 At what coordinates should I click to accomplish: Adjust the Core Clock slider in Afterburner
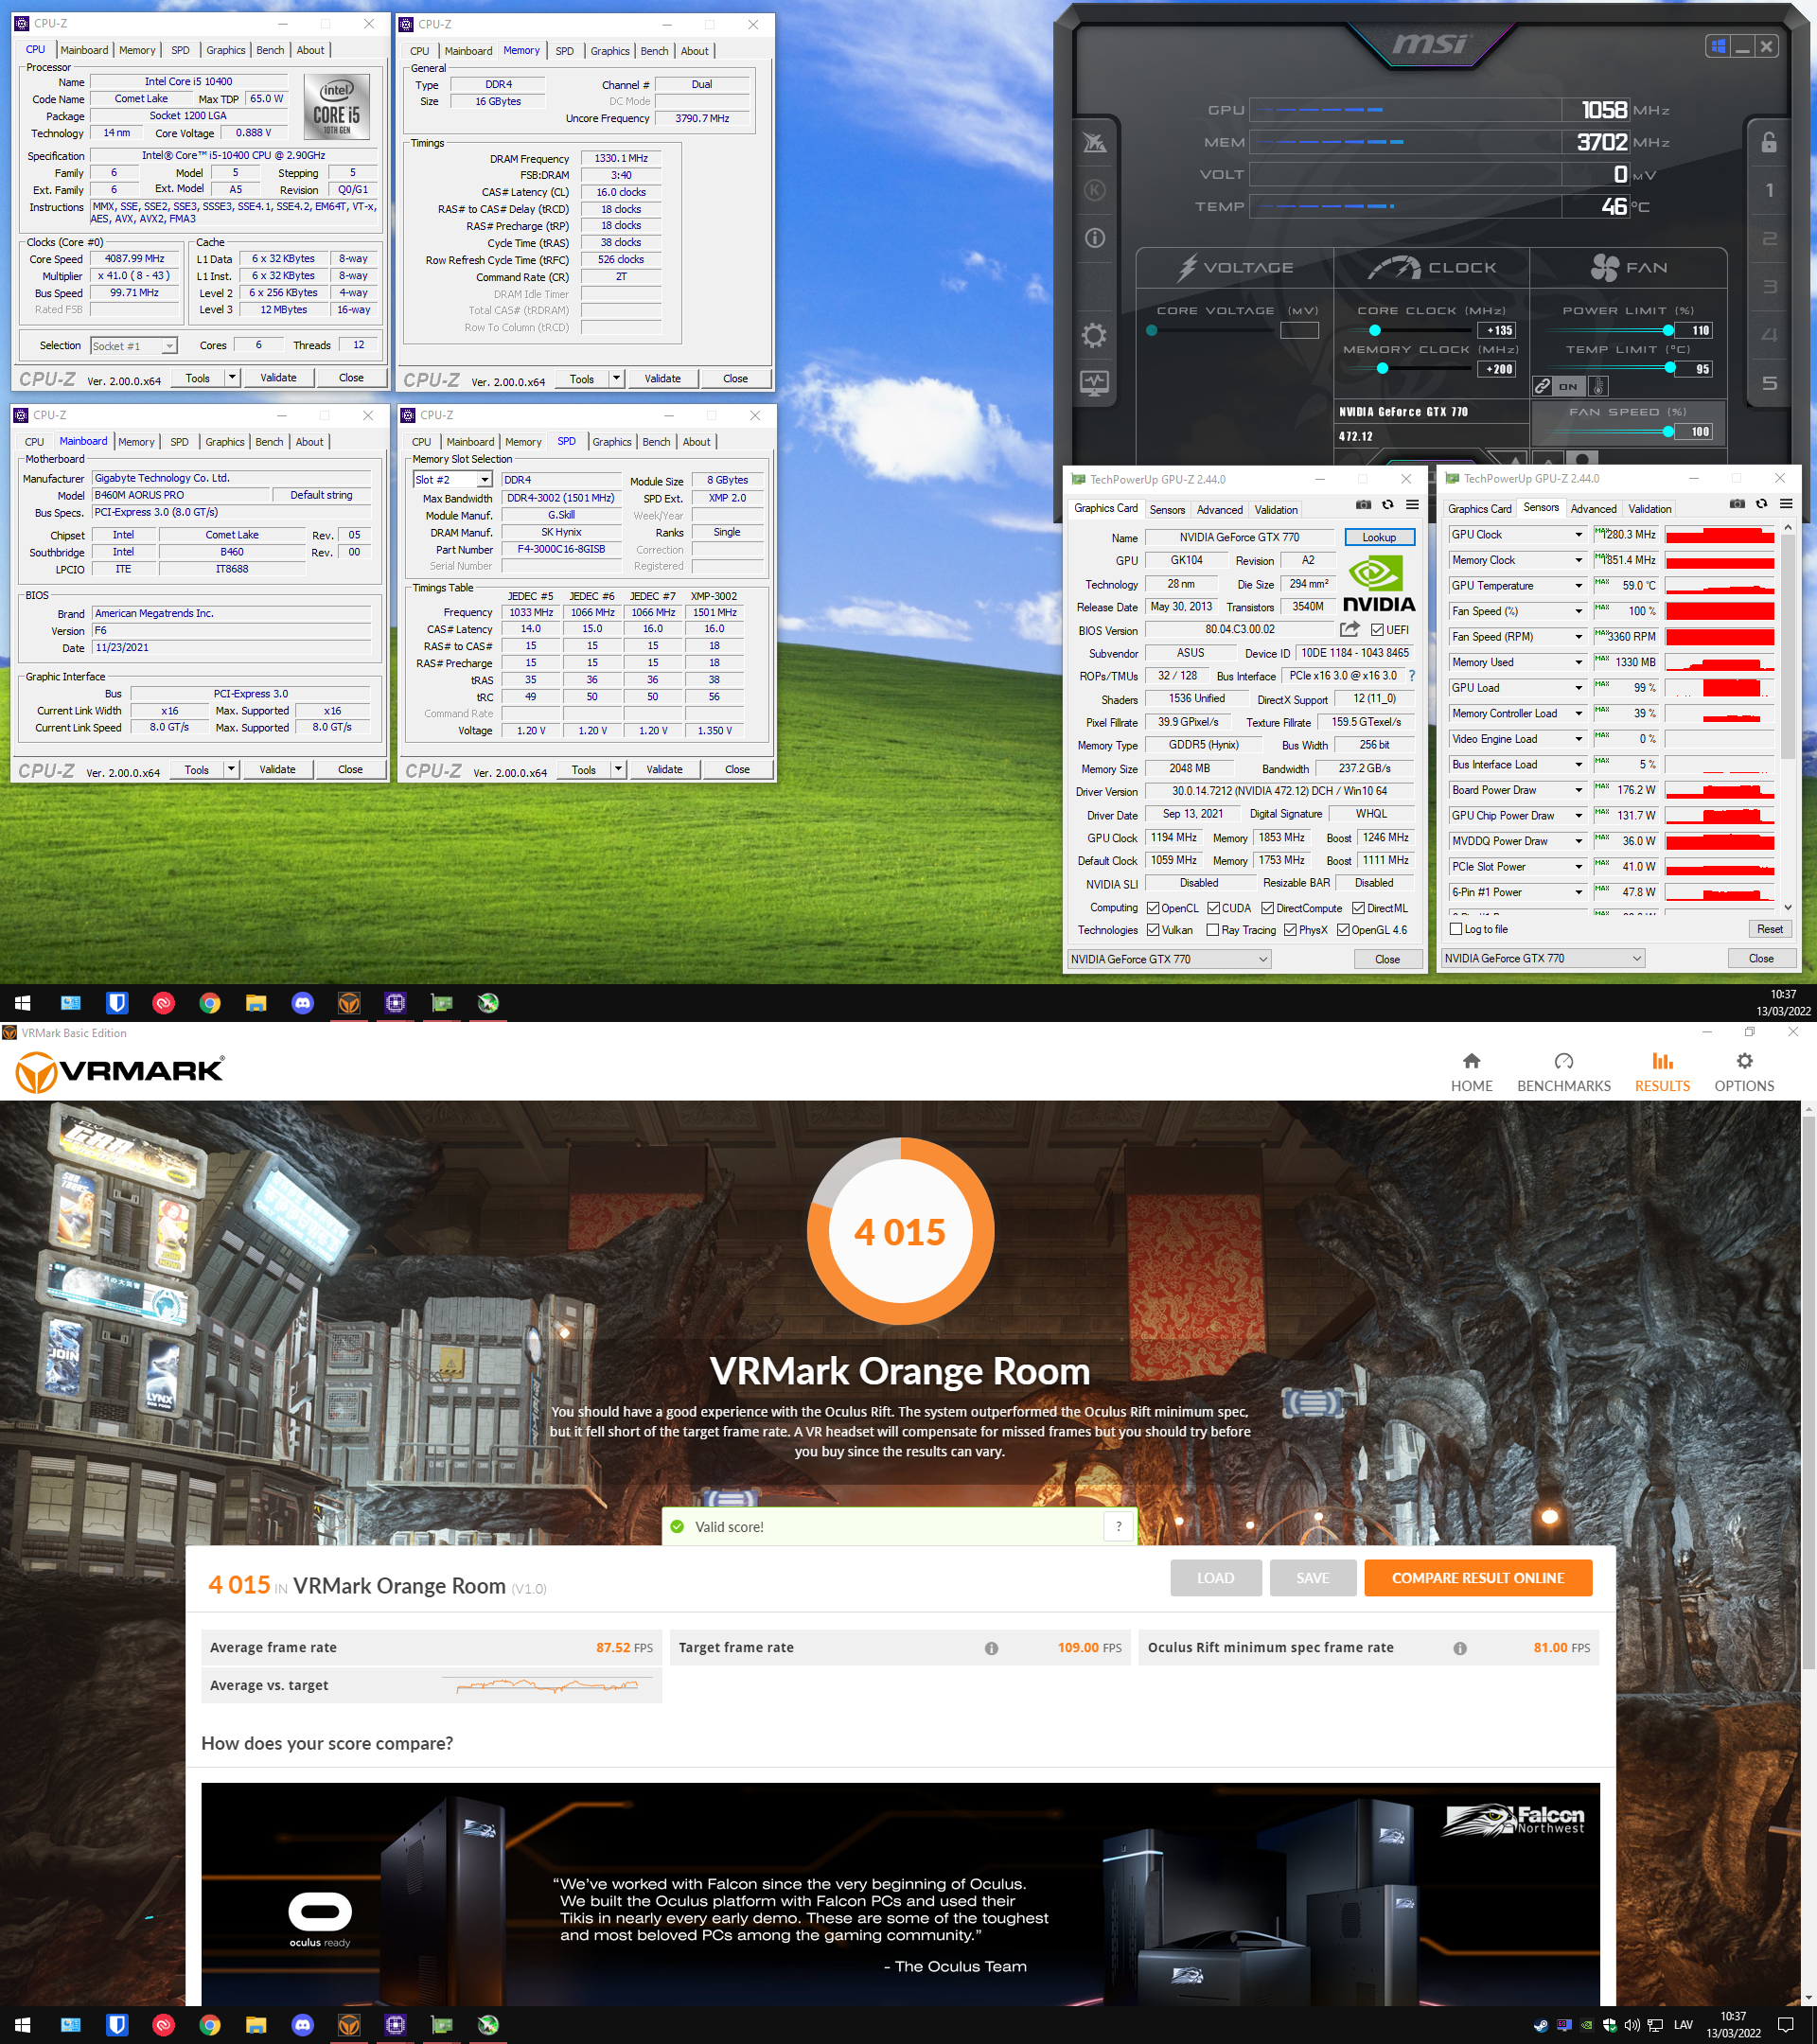point(1374,330)
